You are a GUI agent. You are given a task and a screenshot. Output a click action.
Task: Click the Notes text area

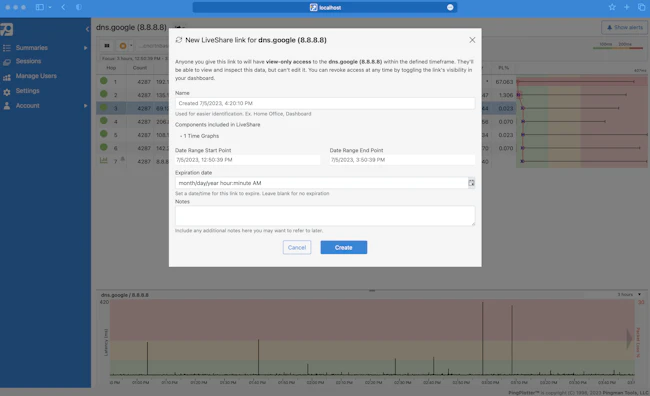pyautogui.click(x=325, y=216)
